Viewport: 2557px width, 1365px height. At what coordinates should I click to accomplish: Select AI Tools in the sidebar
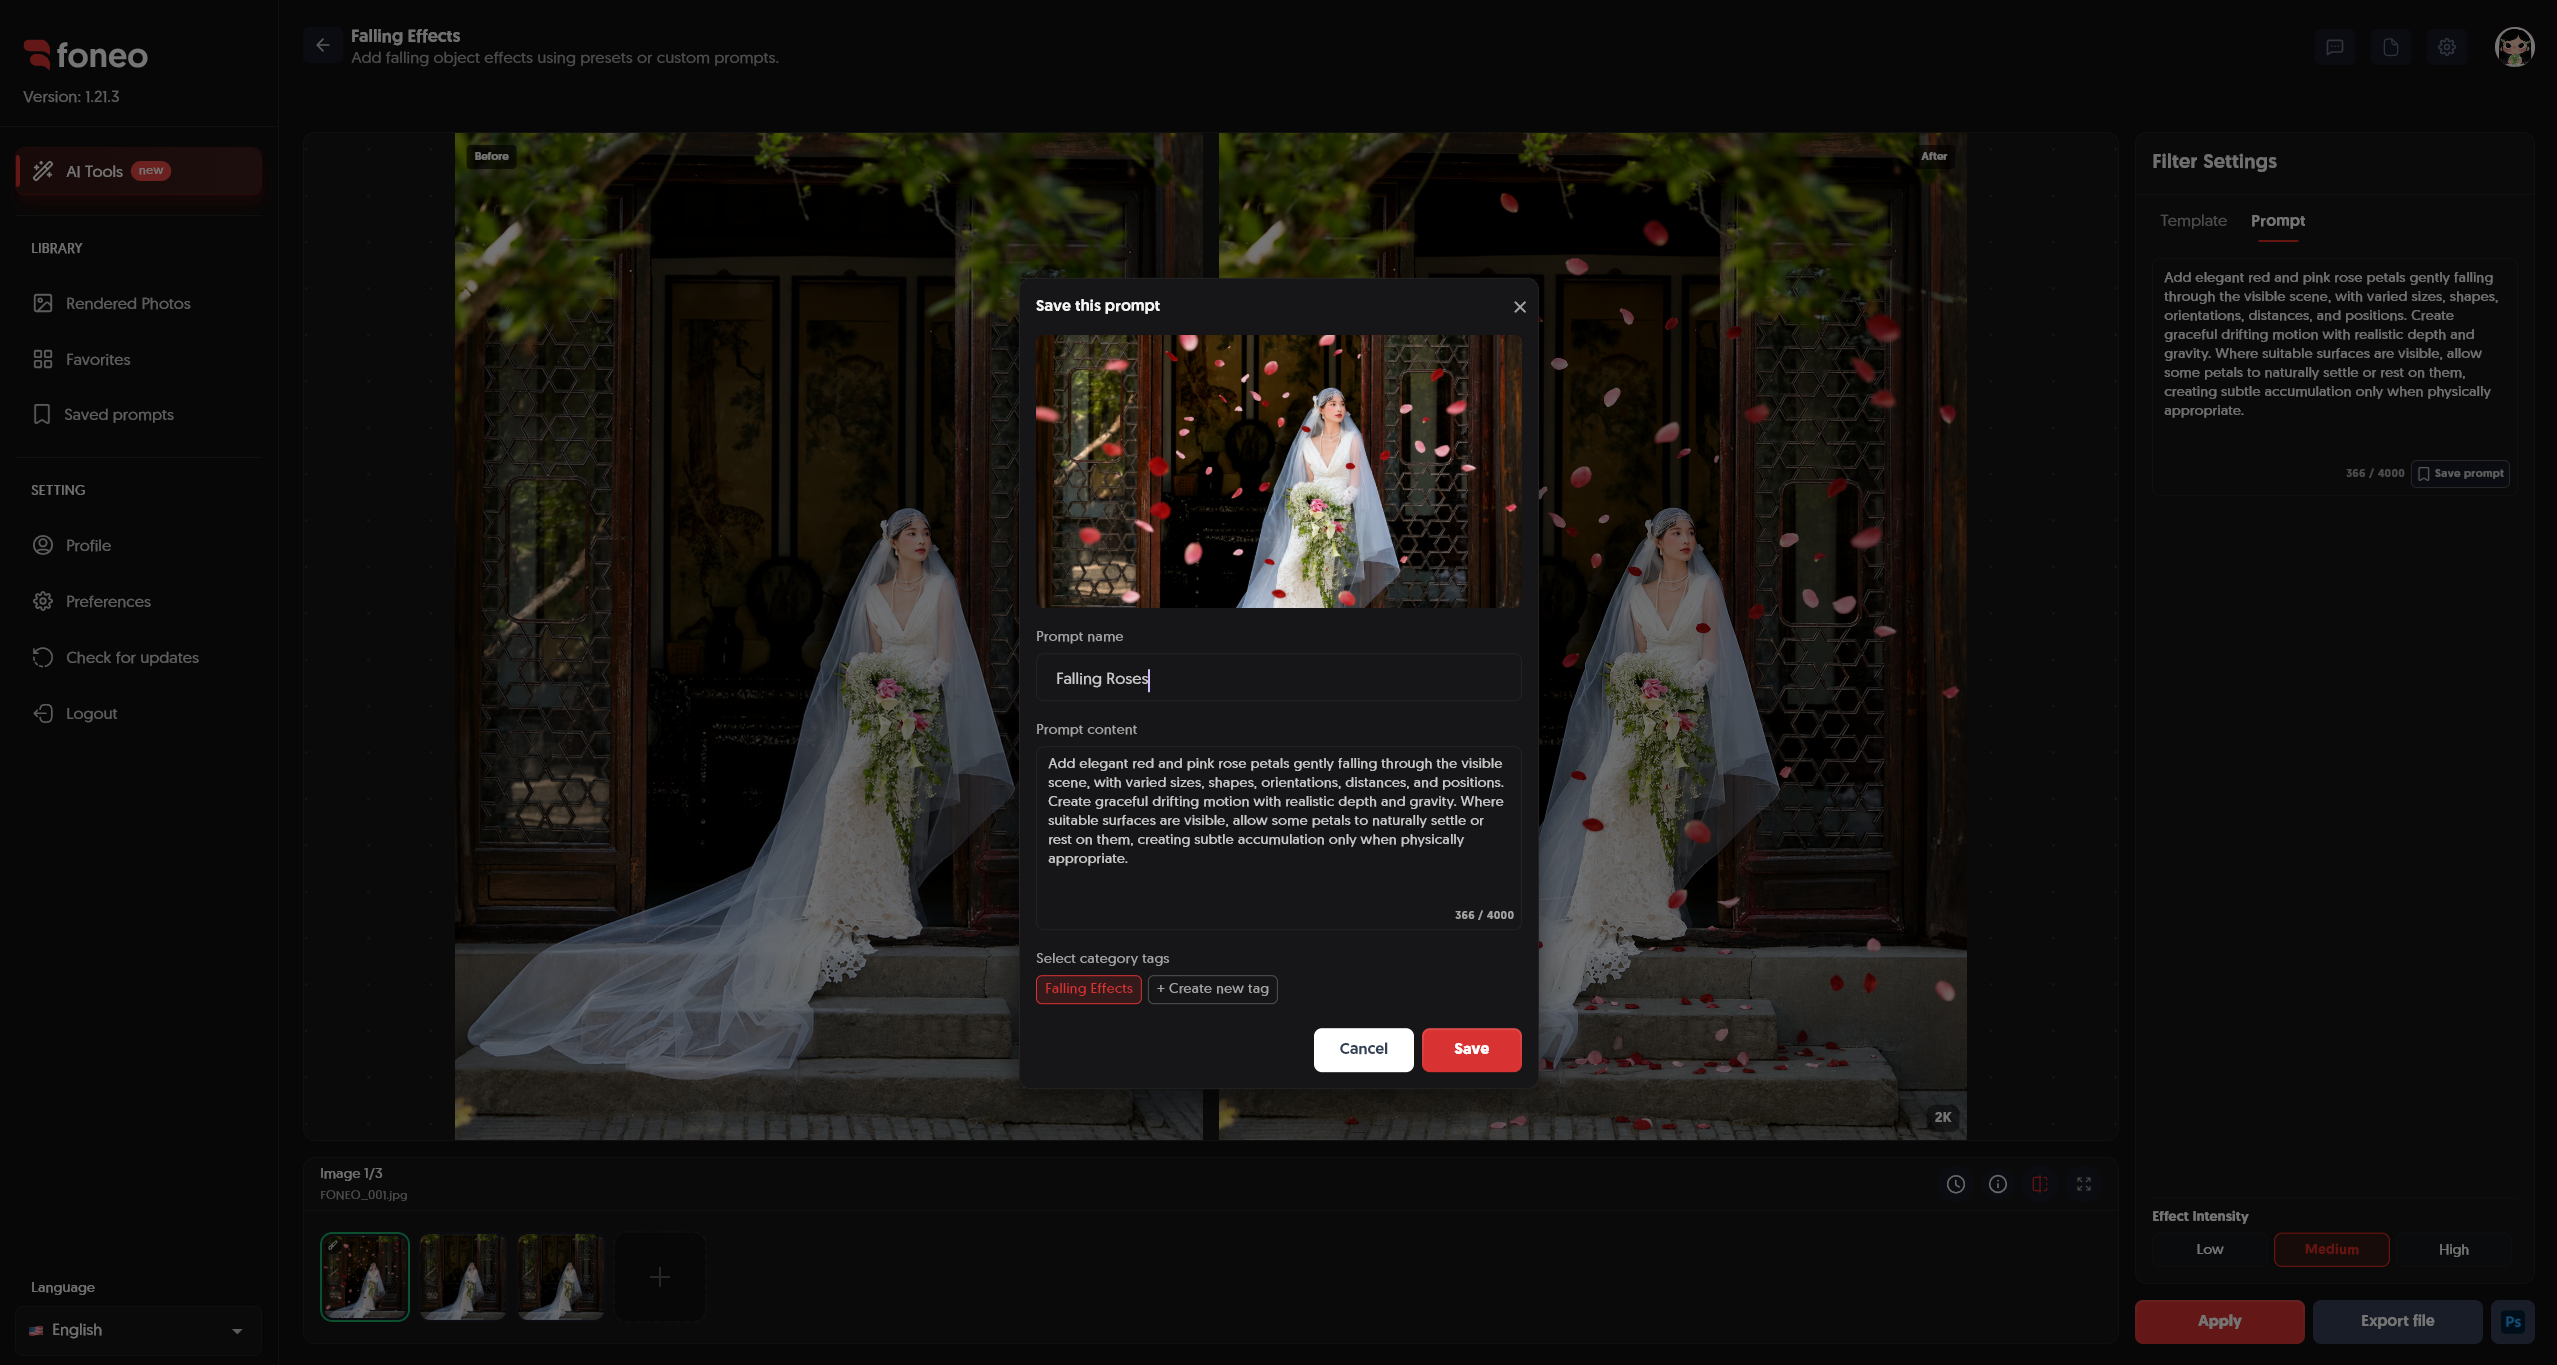pos(138,171)
